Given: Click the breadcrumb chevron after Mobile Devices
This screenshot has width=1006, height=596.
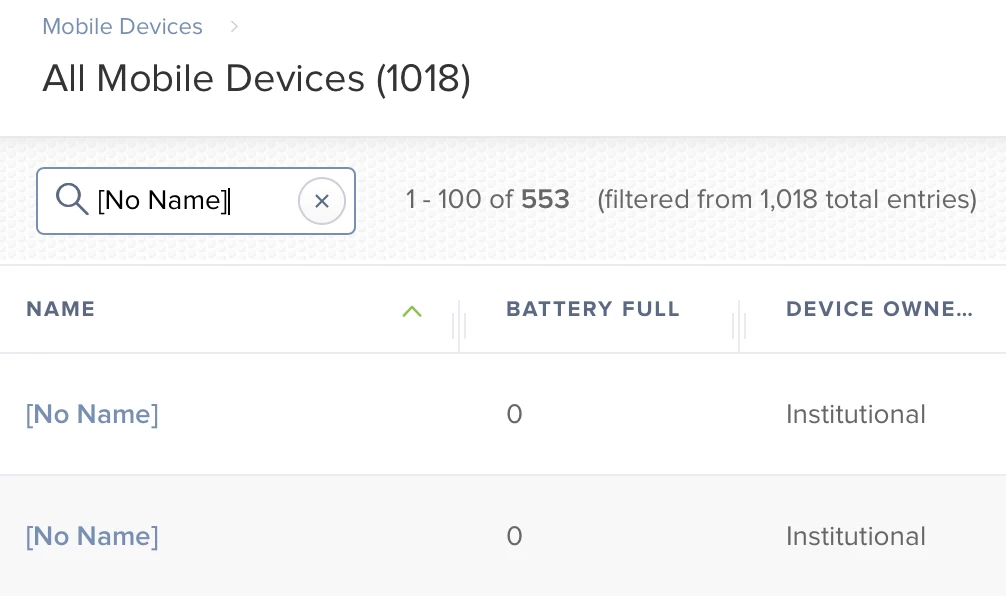Looking at the screenshot, I should pyautogui.click(x=234, y=26).
